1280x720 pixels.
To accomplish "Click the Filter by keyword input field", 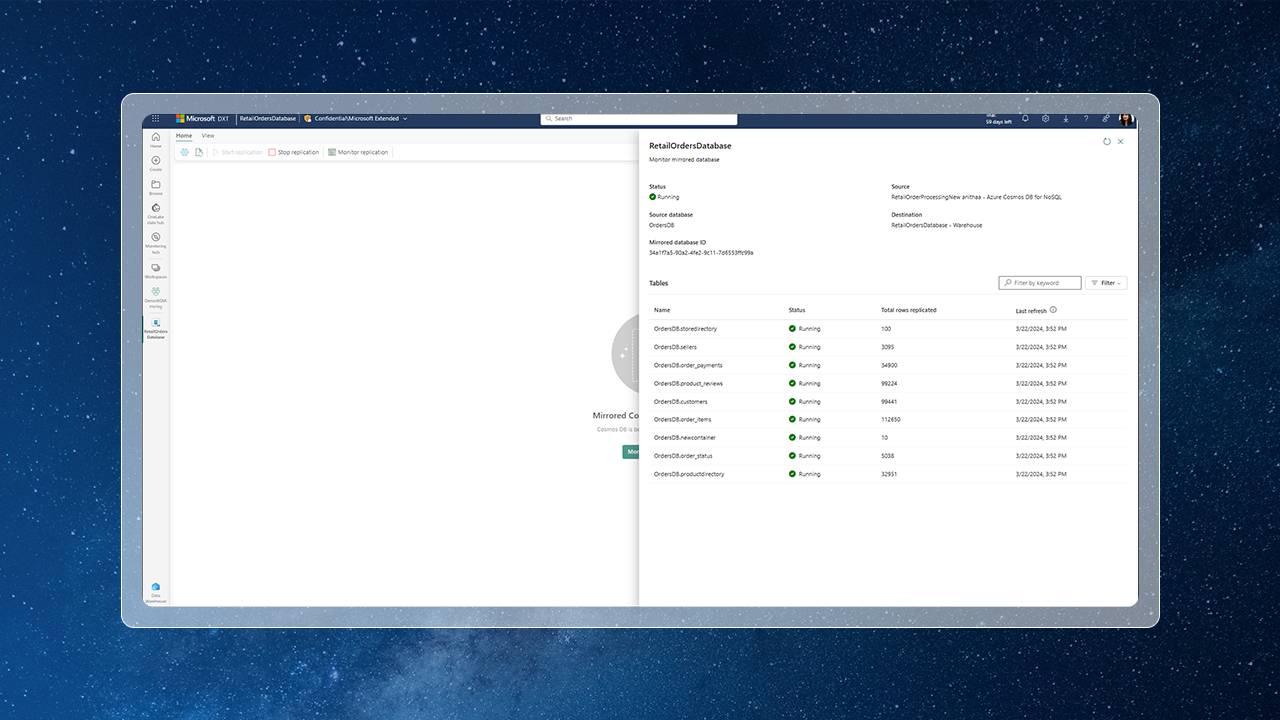I will click(1040, 282).
